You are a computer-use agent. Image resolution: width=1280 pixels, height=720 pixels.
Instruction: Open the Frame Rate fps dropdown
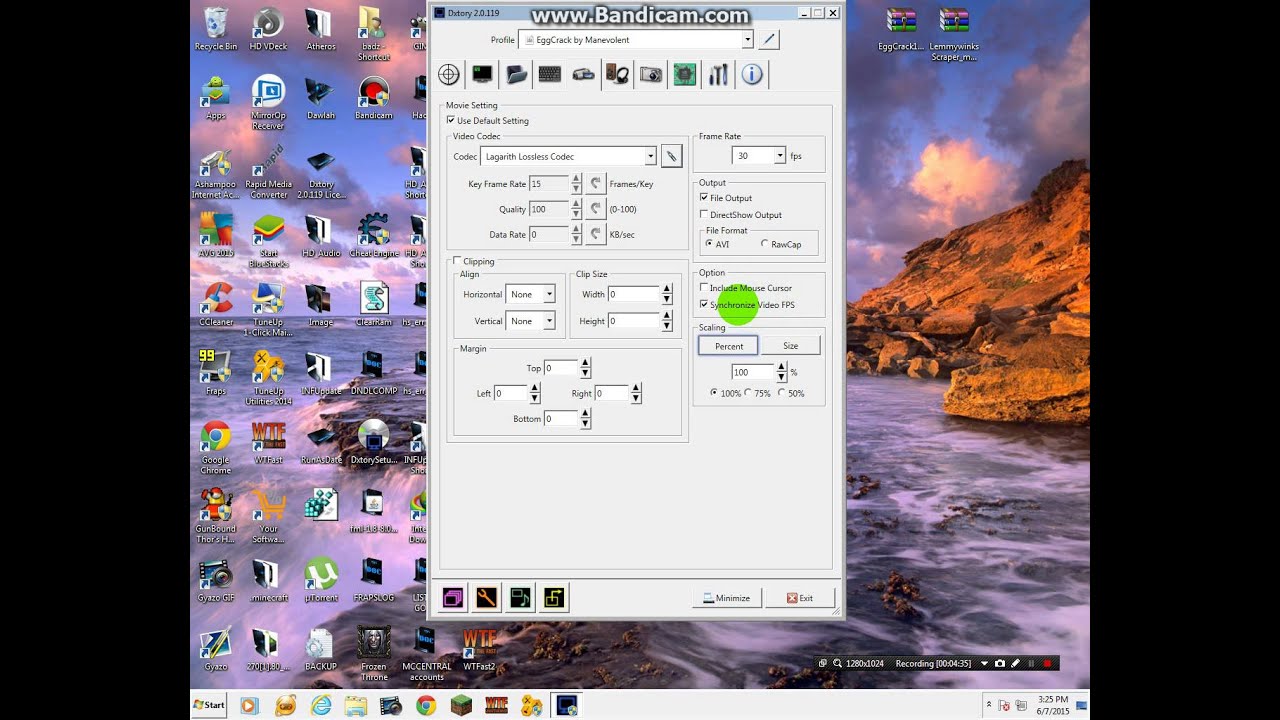point(779,156)
